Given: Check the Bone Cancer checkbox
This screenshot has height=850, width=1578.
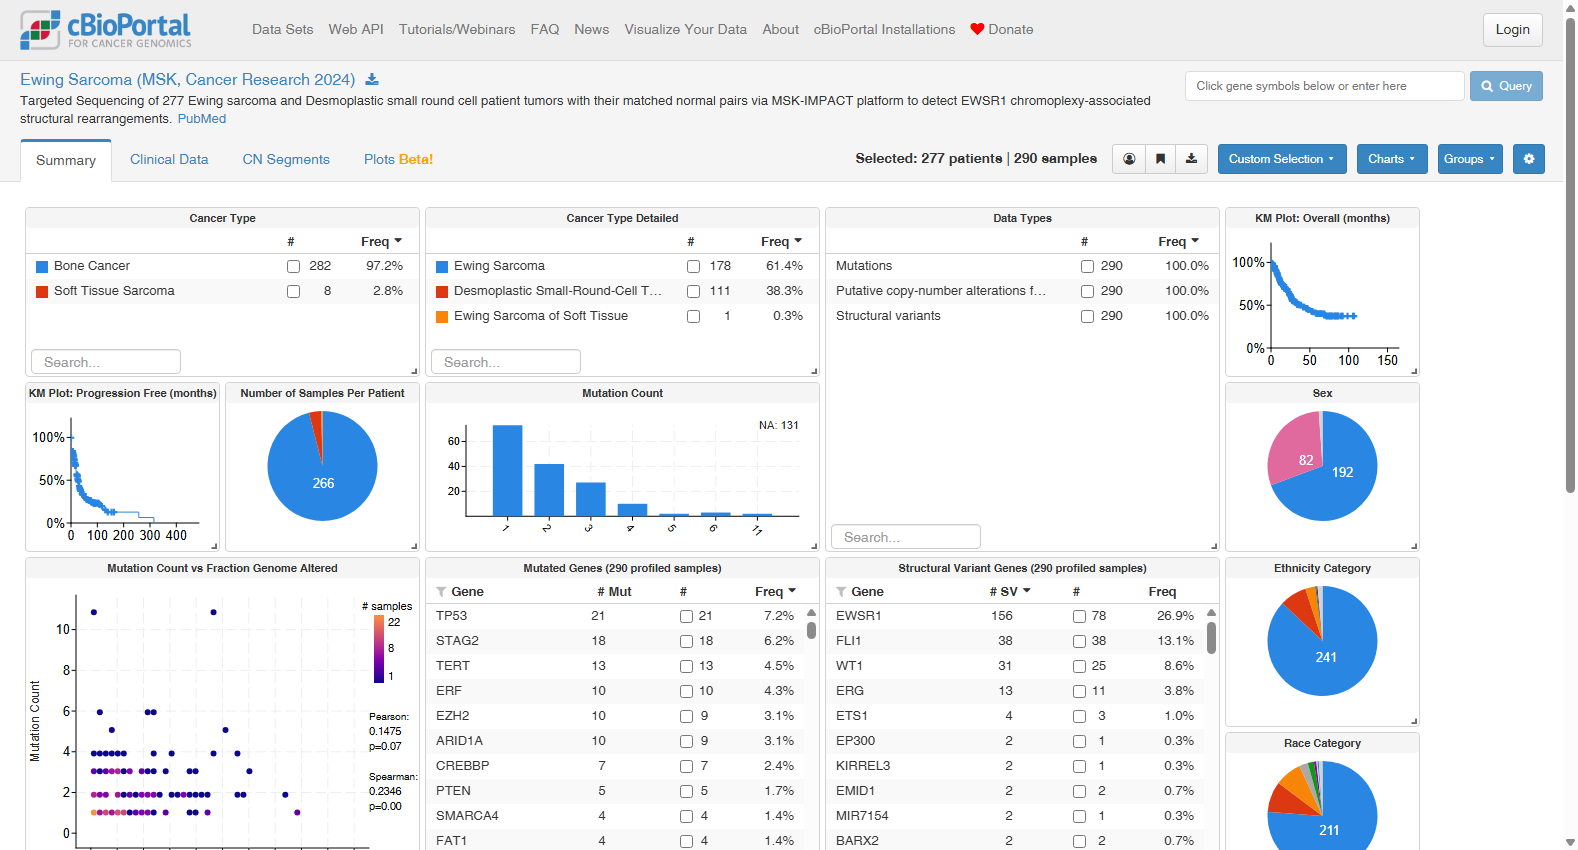Looking at the screenshot, I should [x=293, y=266].
